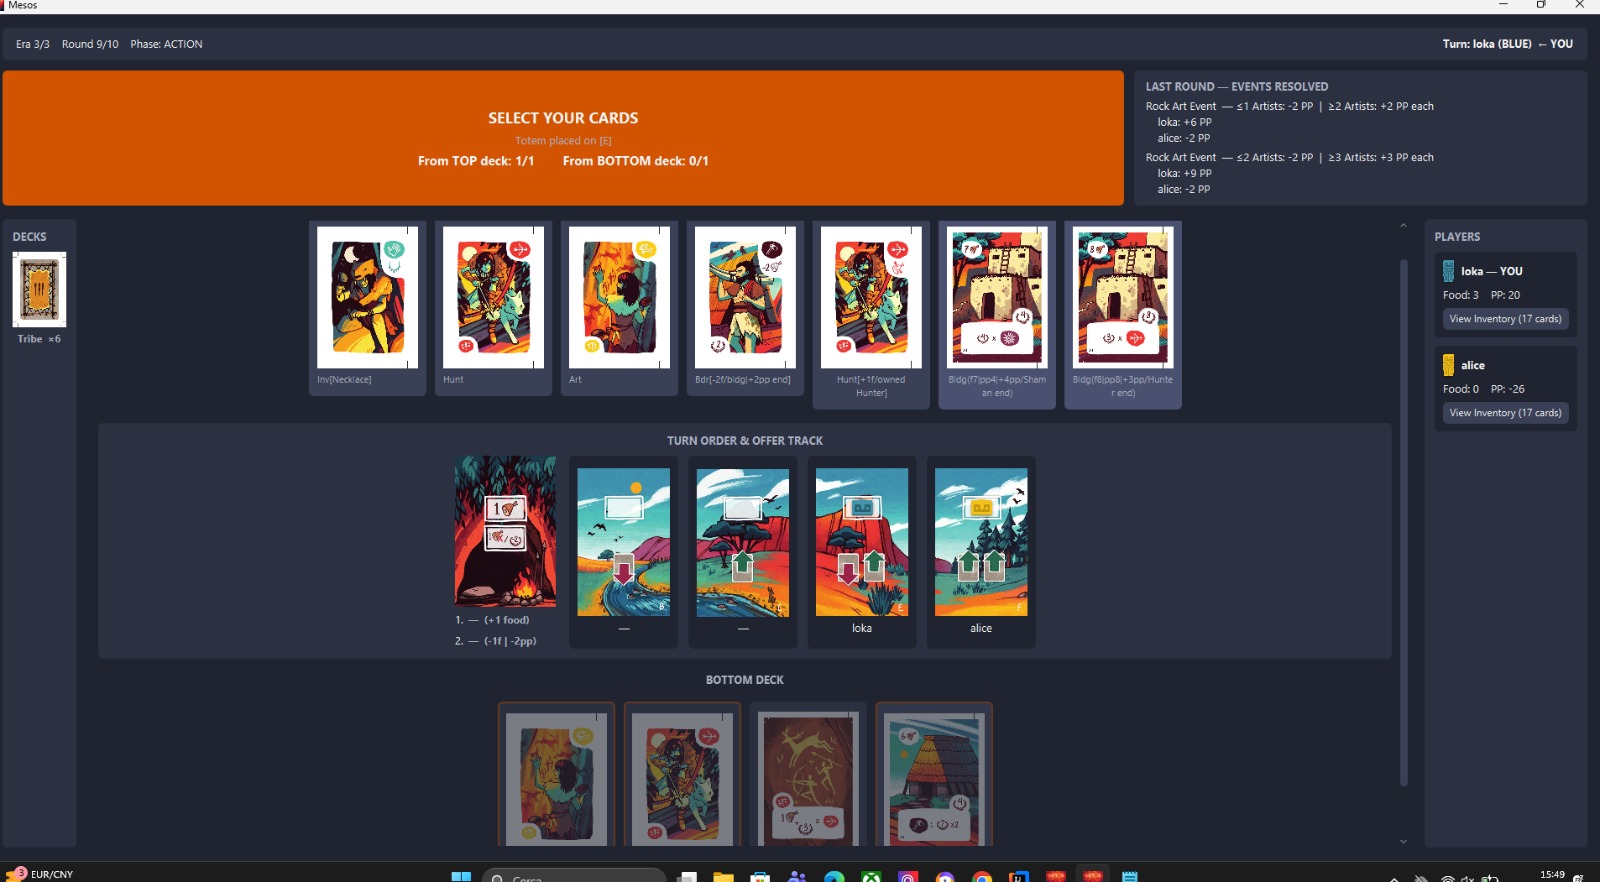Pick the hunter card from the bottom deck

(x=682, y=776)
